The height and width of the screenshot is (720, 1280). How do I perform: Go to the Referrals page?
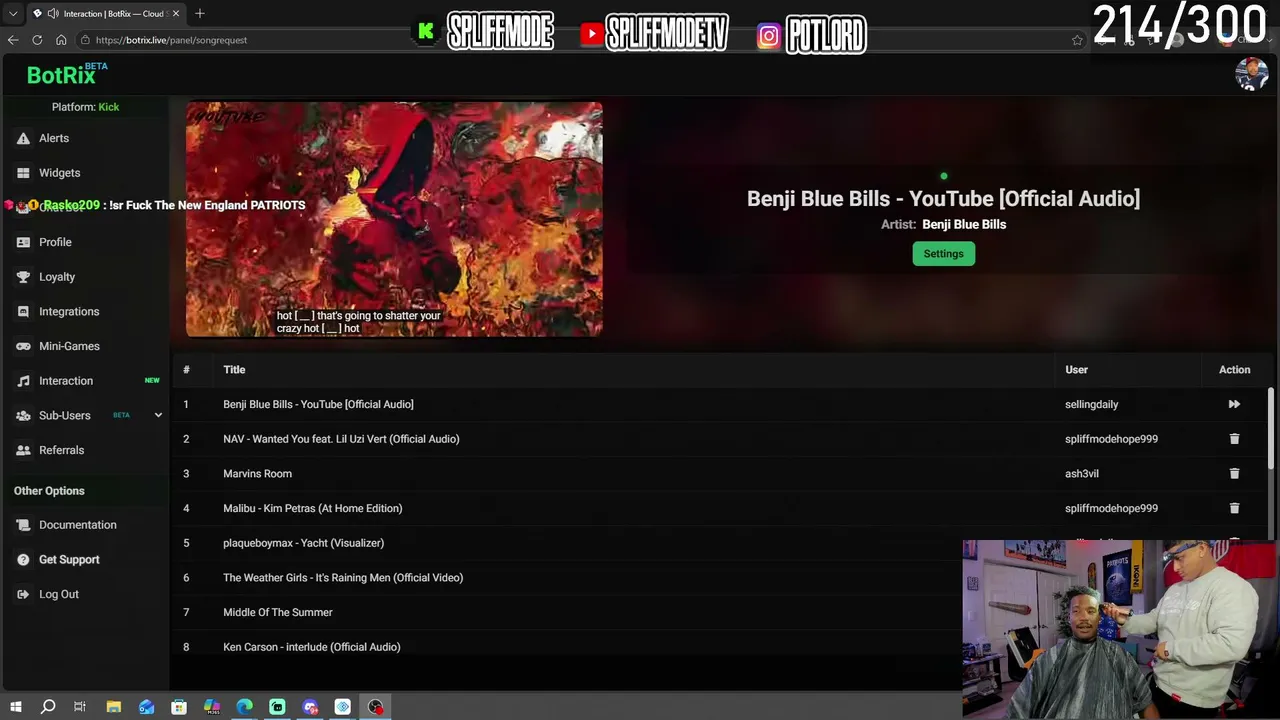pos(61,450)
